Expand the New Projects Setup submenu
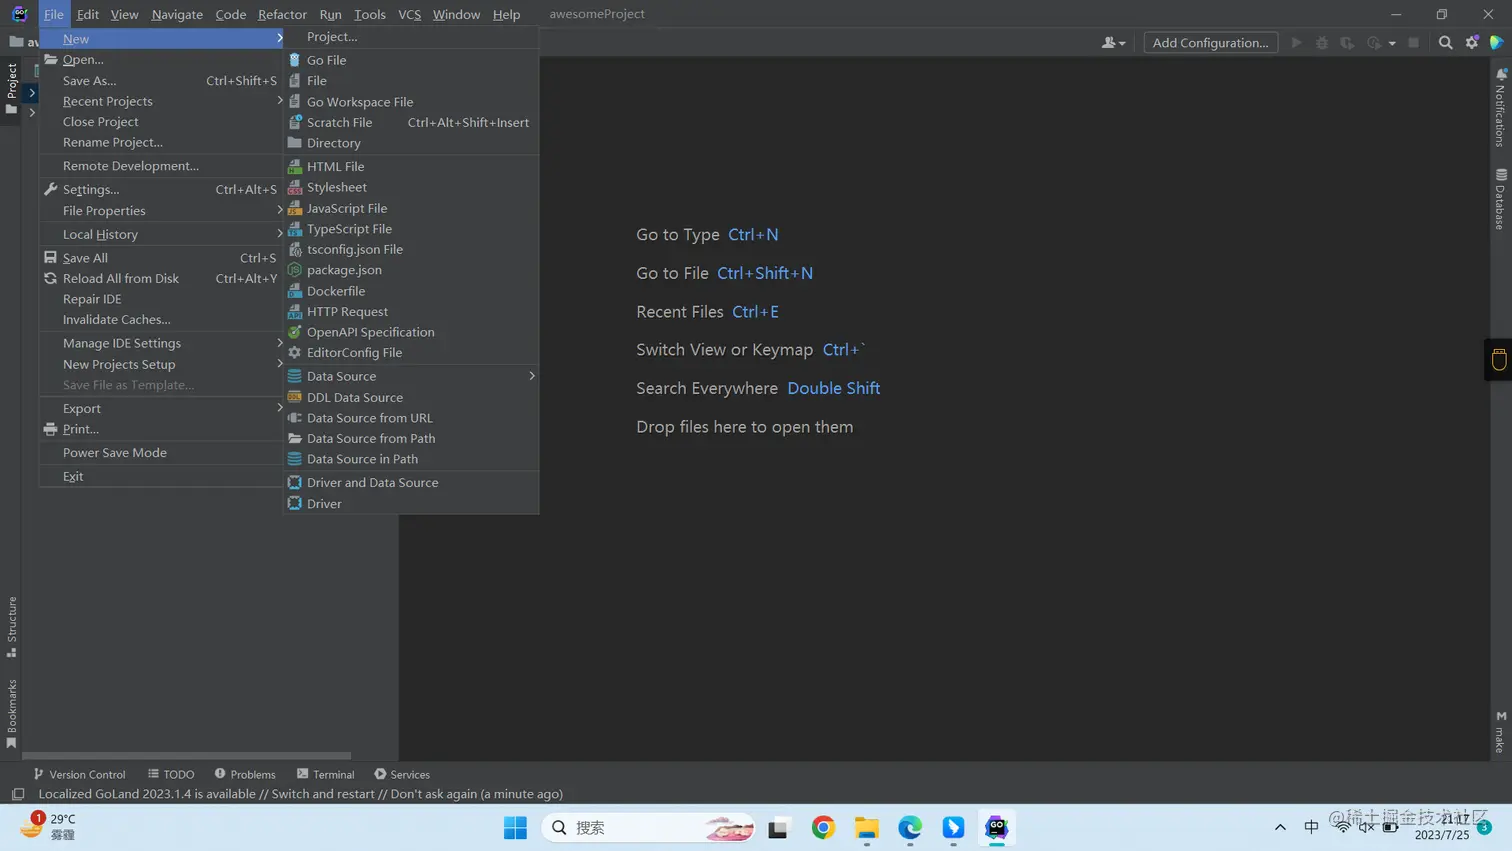 [x=161, y=364]
